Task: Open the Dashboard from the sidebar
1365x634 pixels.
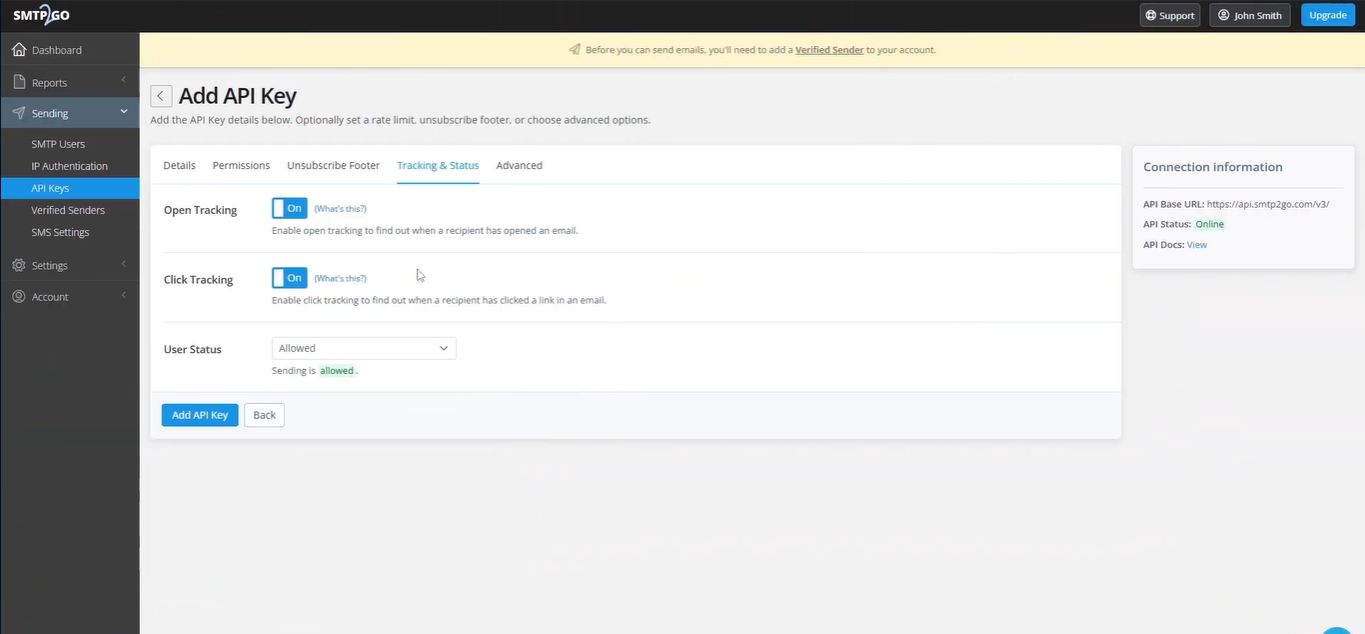Action: coord(56,49)
